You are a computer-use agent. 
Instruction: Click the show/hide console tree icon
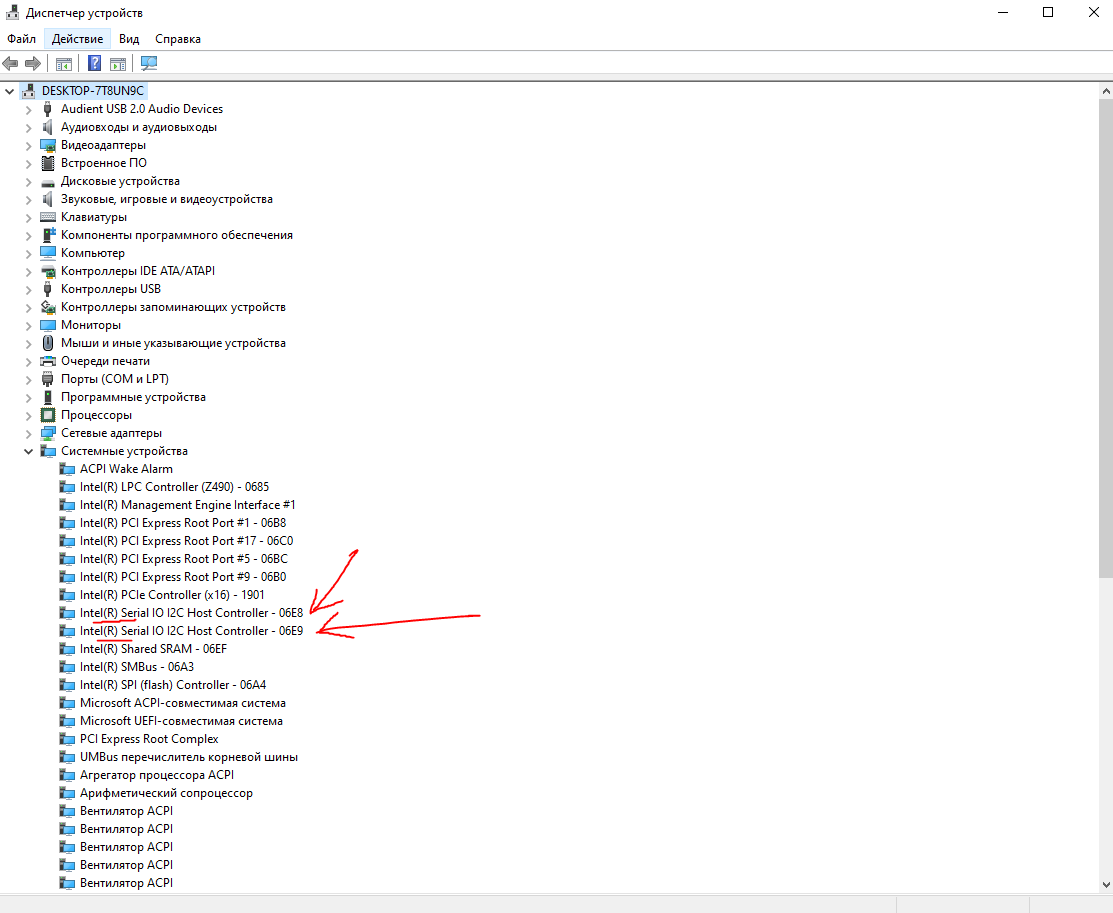click(64, 64)
